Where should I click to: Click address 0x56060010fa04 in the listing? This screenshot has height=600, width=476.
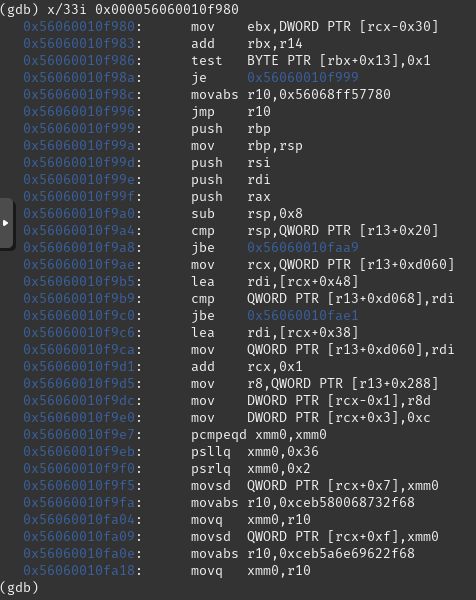(x=79, y=520)
